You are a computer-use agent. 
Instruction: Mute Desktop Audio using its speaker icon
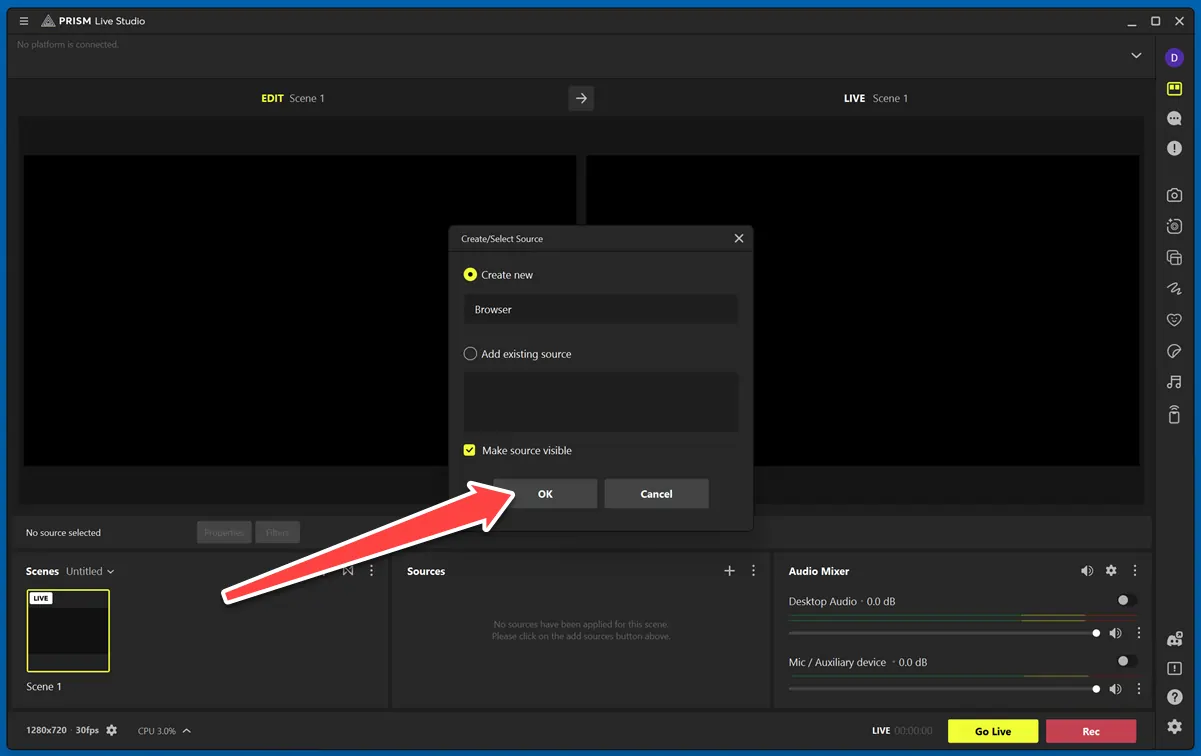[1115, 633]
